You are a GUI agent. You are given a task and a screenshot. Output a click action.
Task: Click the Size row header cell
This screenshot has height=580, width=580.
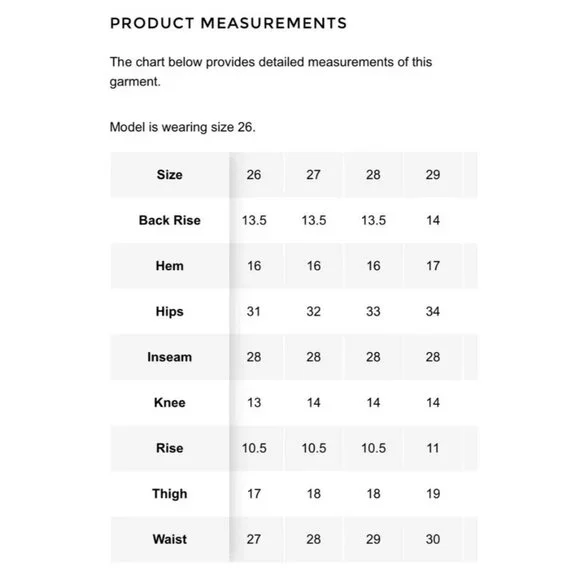coord(170,175)
